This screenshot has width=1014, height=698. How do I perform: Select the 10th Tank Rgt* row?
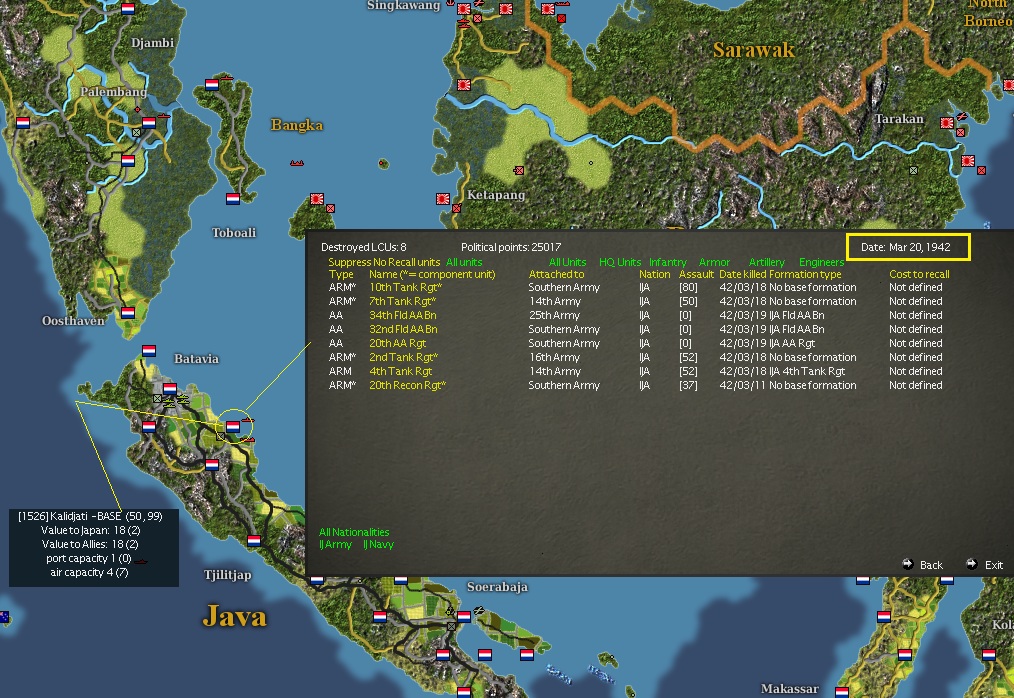coord(635,287)
